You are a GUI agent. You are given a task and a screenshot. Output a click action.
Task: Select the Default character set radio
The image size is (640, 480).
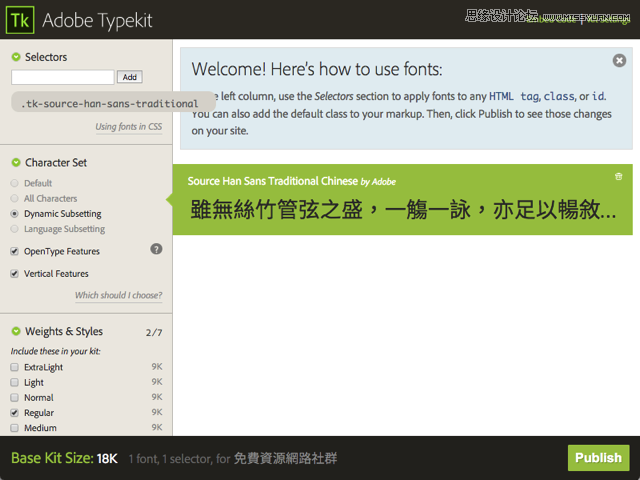pyautogui.click(x=15, y=183)
